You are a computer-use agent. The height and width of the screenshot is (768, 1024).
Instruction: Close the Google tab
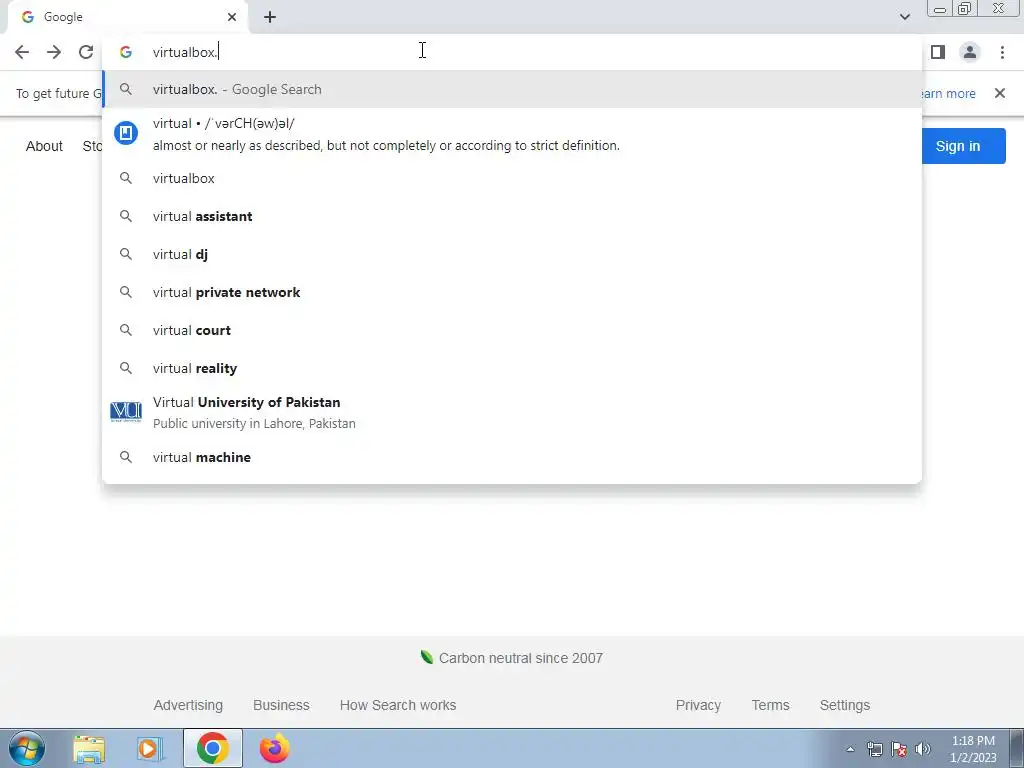[x=232, y=17]
